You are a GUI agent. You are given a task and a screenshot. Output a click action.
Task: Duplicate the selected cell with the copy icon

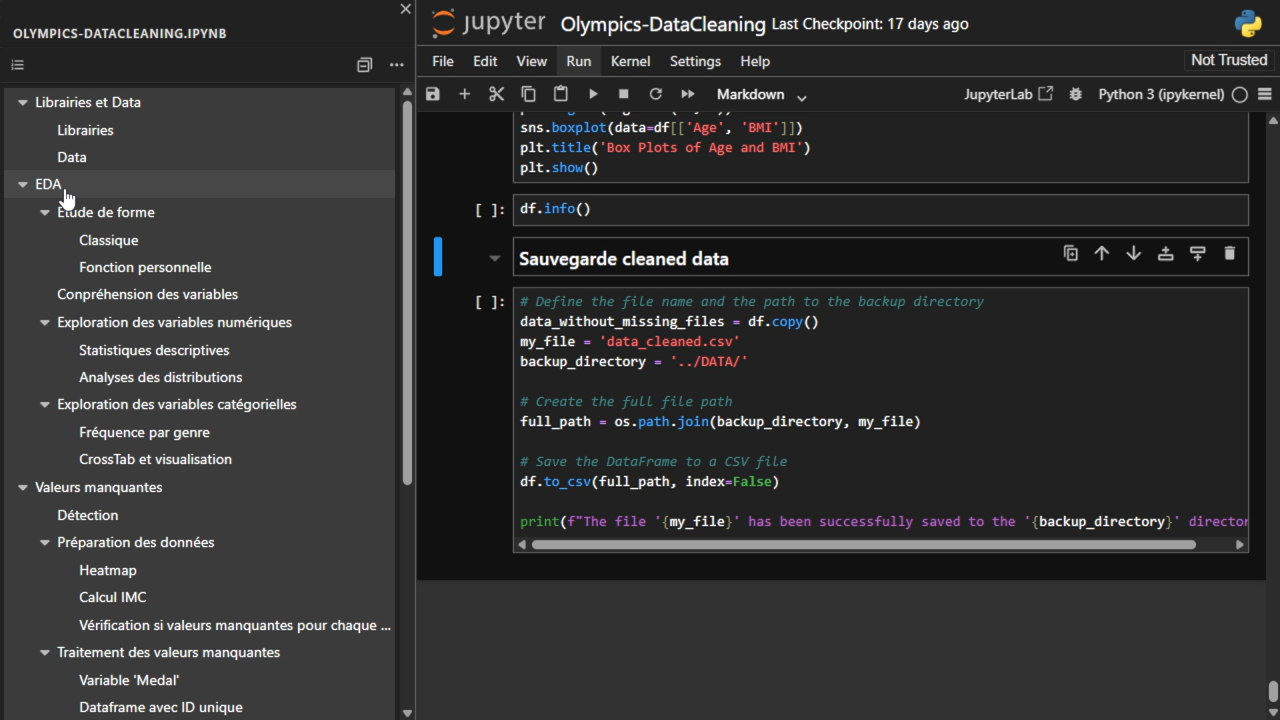[1070, 254]
